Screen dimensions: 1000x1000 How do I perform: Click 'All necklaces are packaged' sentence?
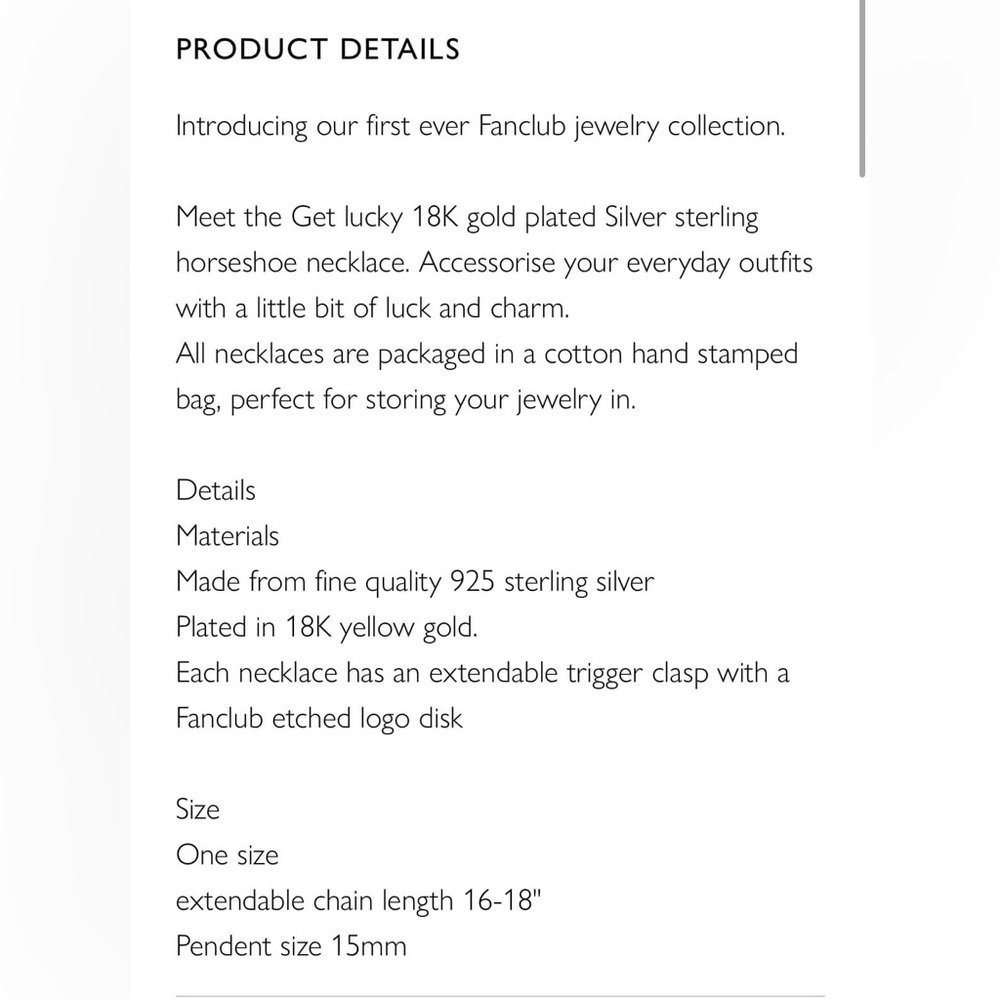tap(487, 354)
